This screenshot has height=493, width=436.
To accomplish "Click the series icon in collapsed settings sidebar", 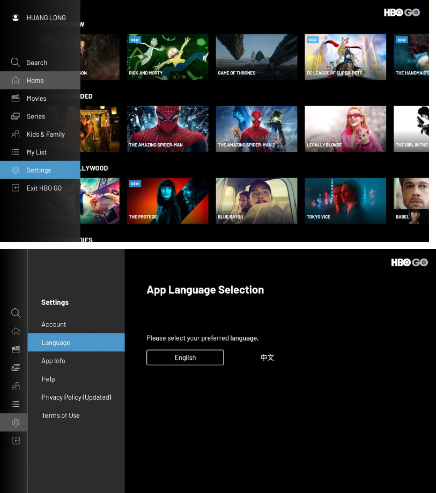I will coord(16,368).
